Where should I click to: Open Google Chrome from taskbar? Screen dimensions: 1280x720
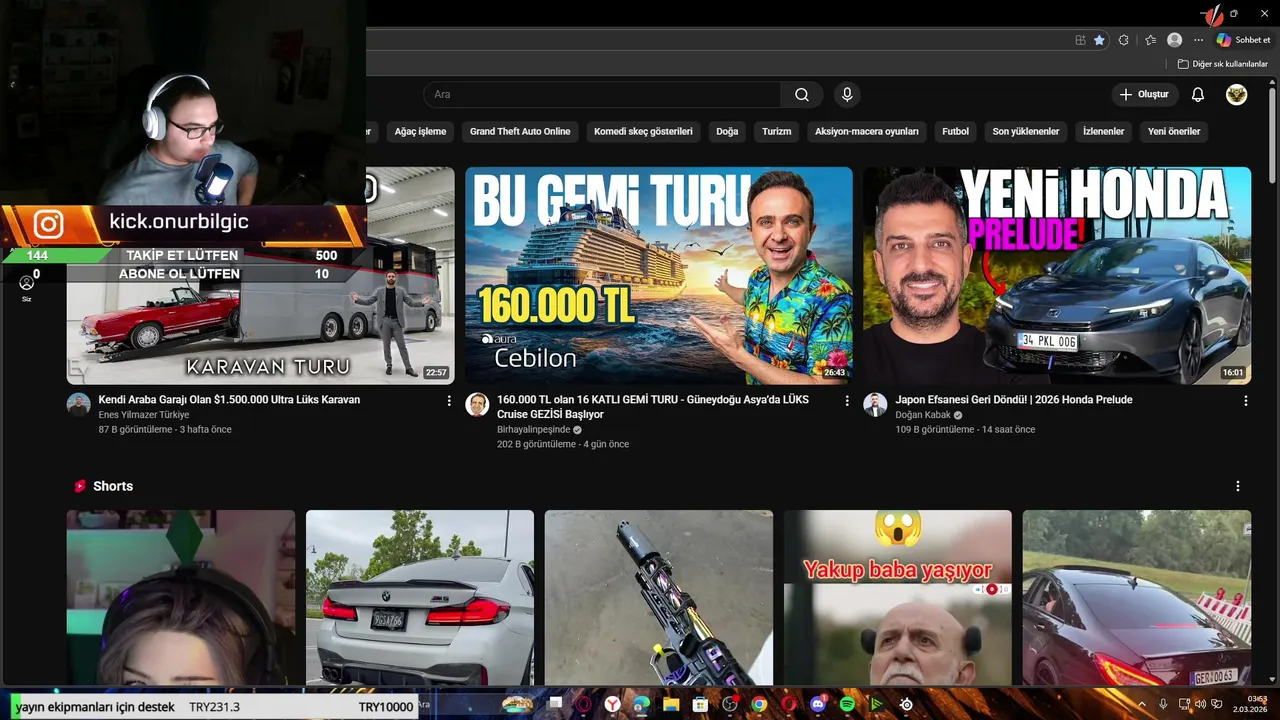pos(759,704)
